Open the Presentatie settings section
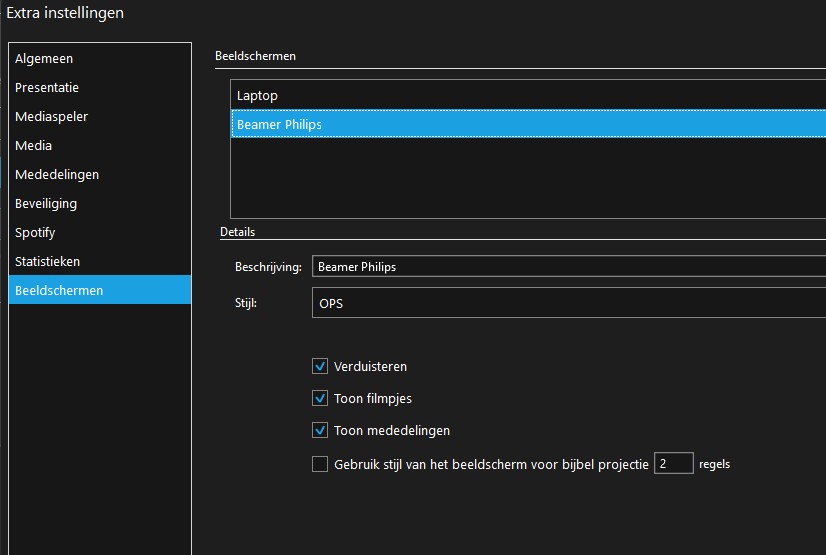The image size is (826, 555). (100, 87)
